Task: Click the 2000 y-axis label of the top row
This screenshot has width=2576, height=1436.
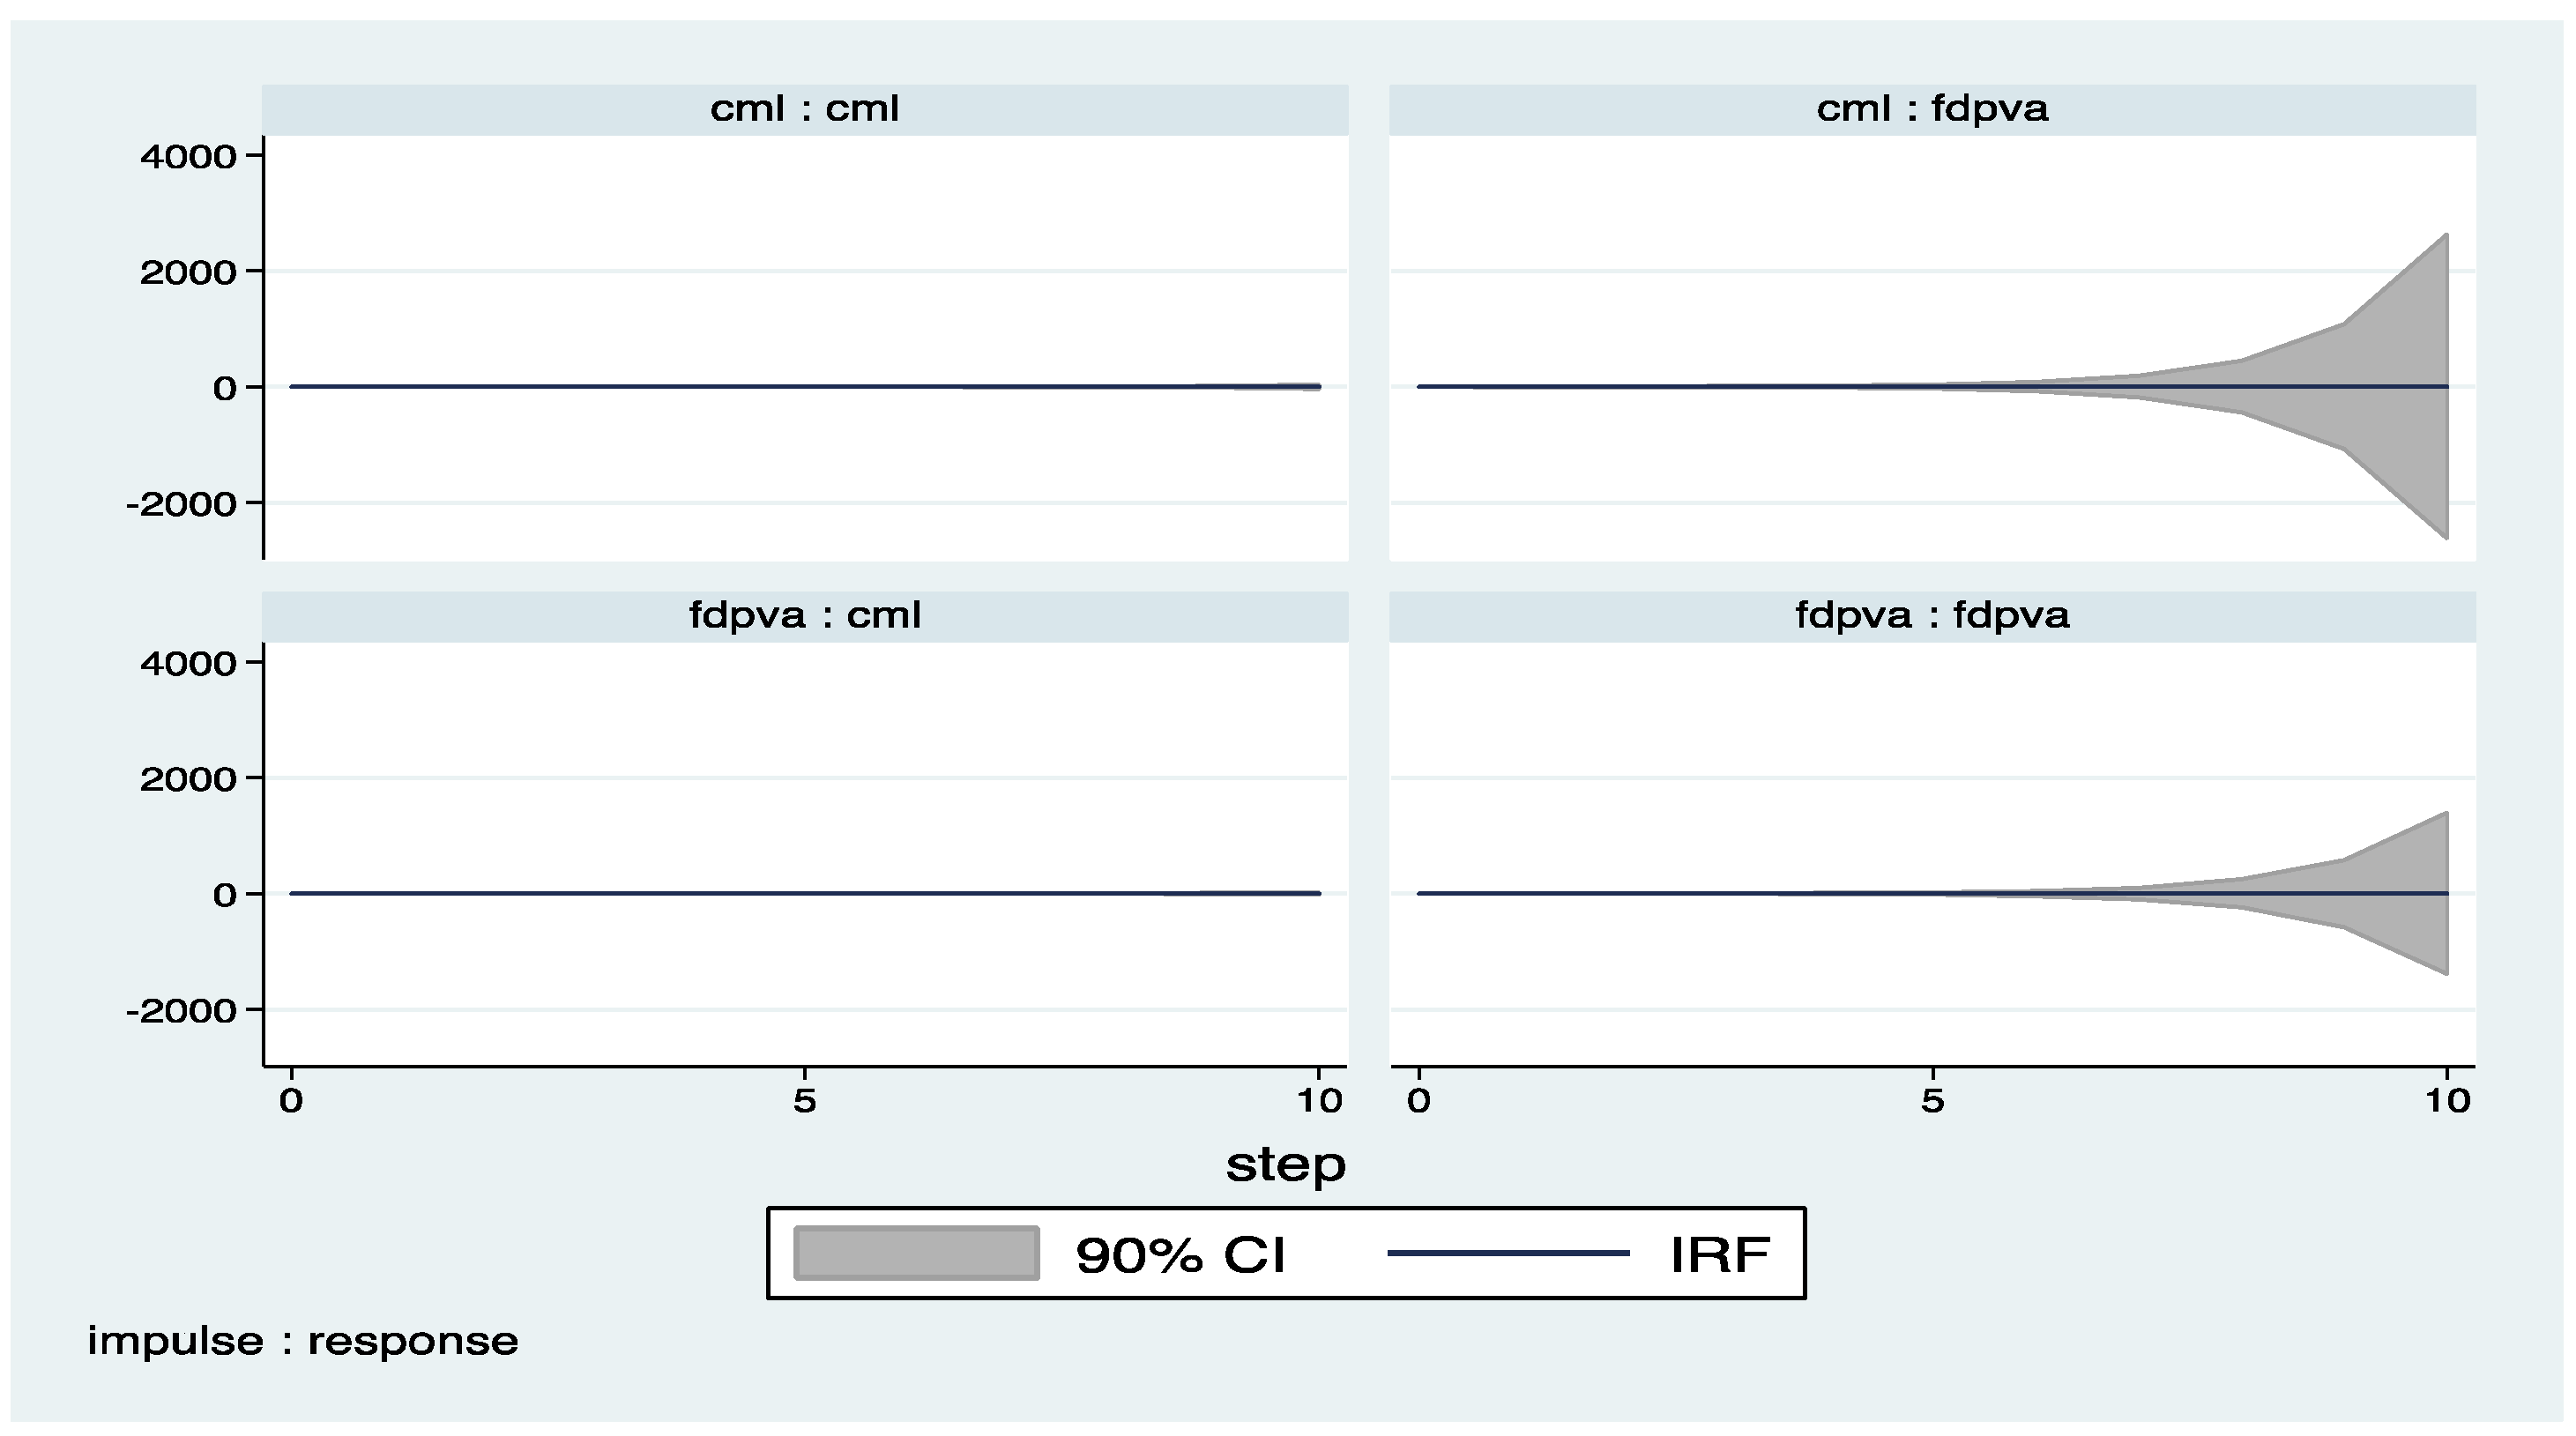Action: tap(188, 272)
